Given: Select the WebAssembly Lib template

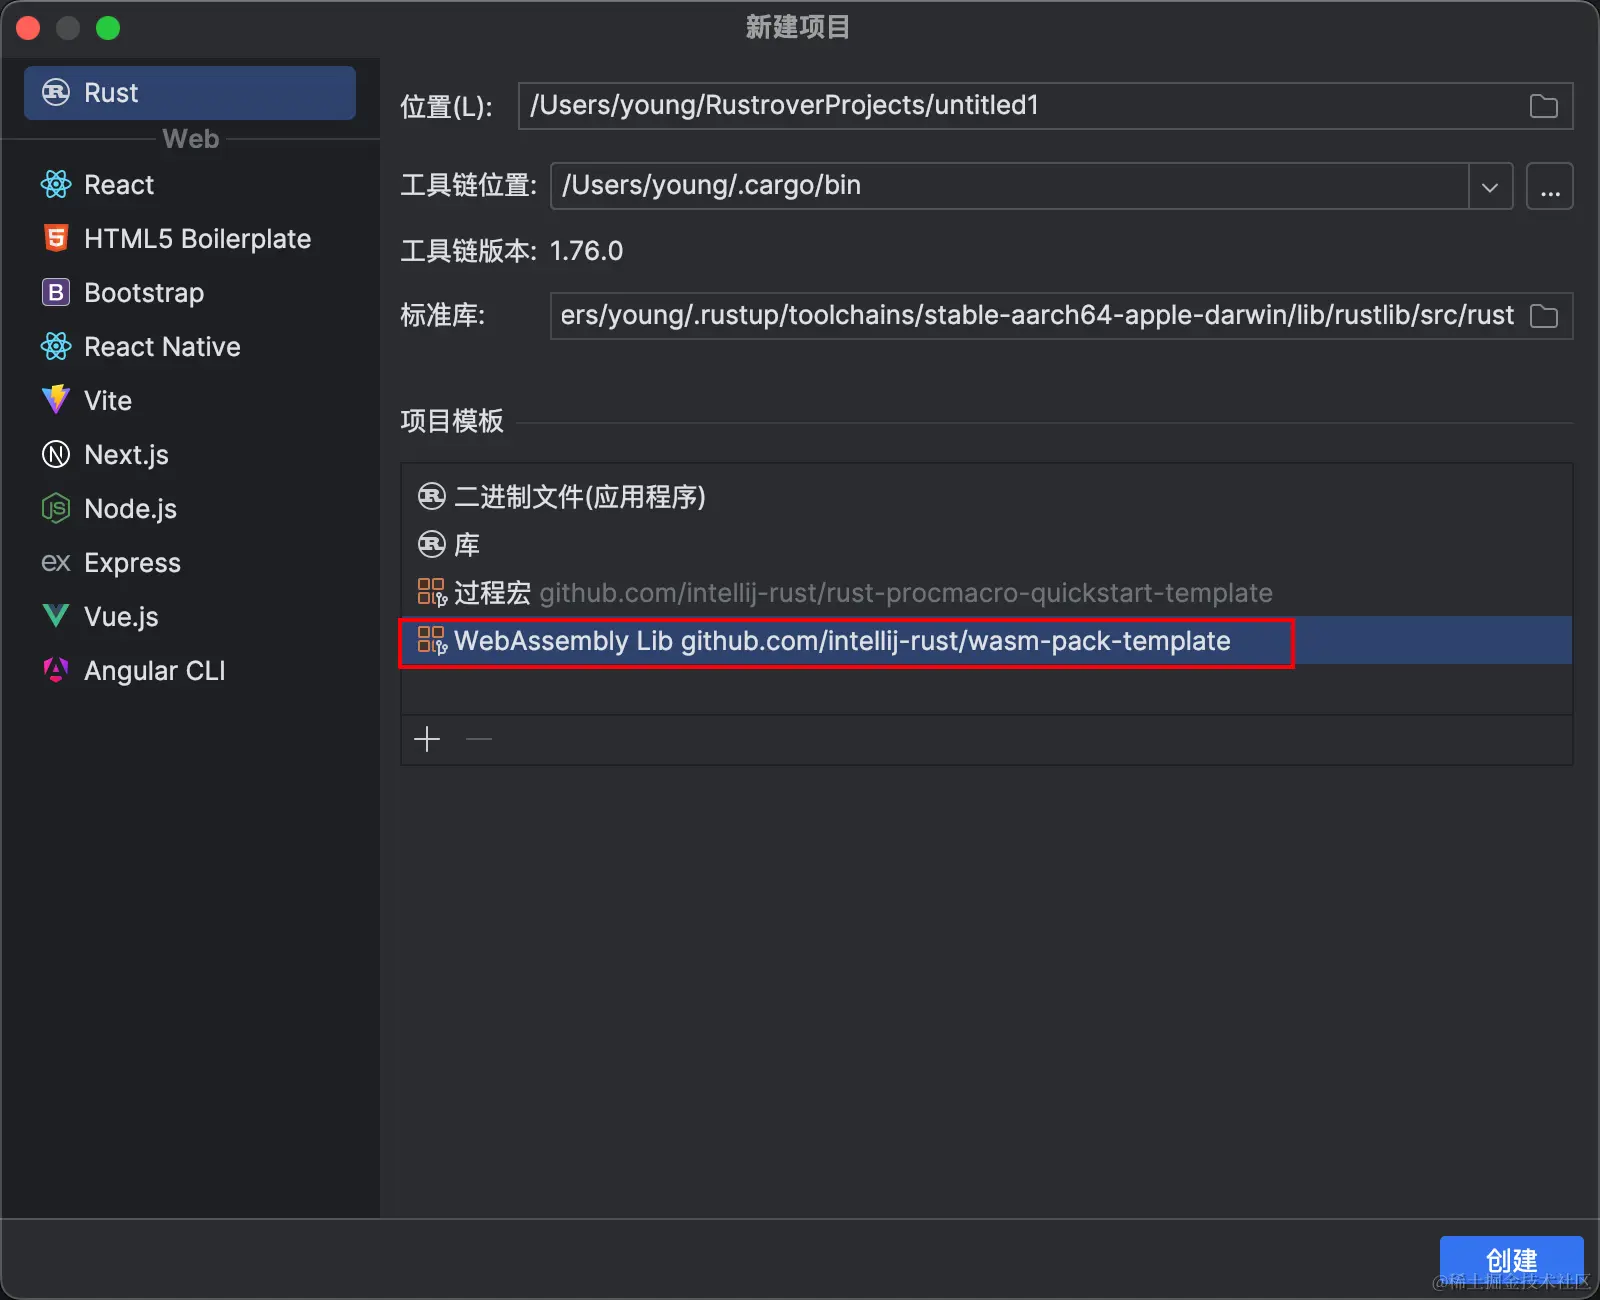Looking at the screenshot, I should 986,640.
